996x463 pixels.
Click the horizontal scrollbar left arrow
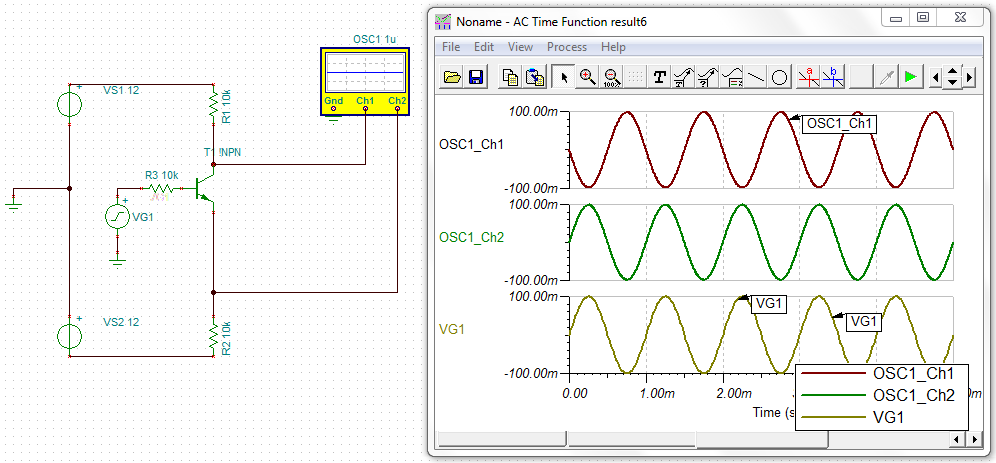tap(957, 439)
